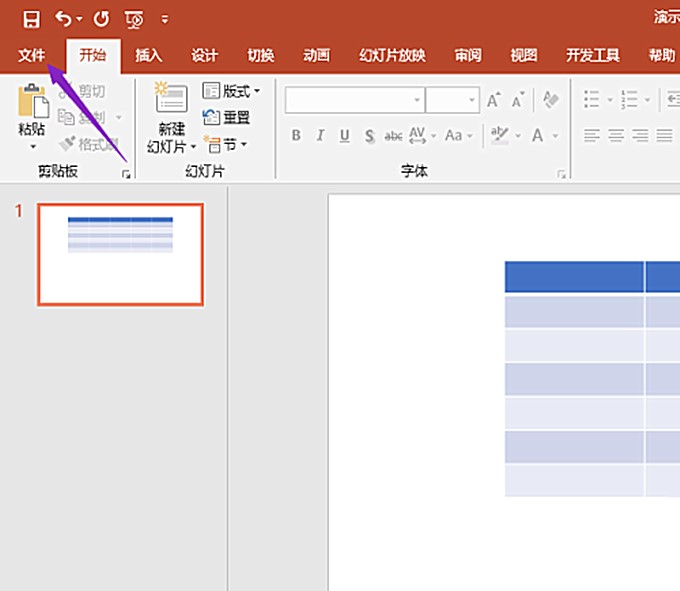Open the font size dropdown

pyautogui.click(x=472, y=101)
